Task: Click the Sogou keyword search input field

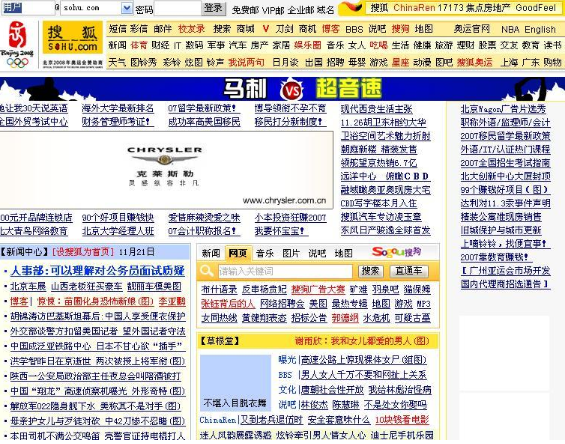Action: pos(285,271)
